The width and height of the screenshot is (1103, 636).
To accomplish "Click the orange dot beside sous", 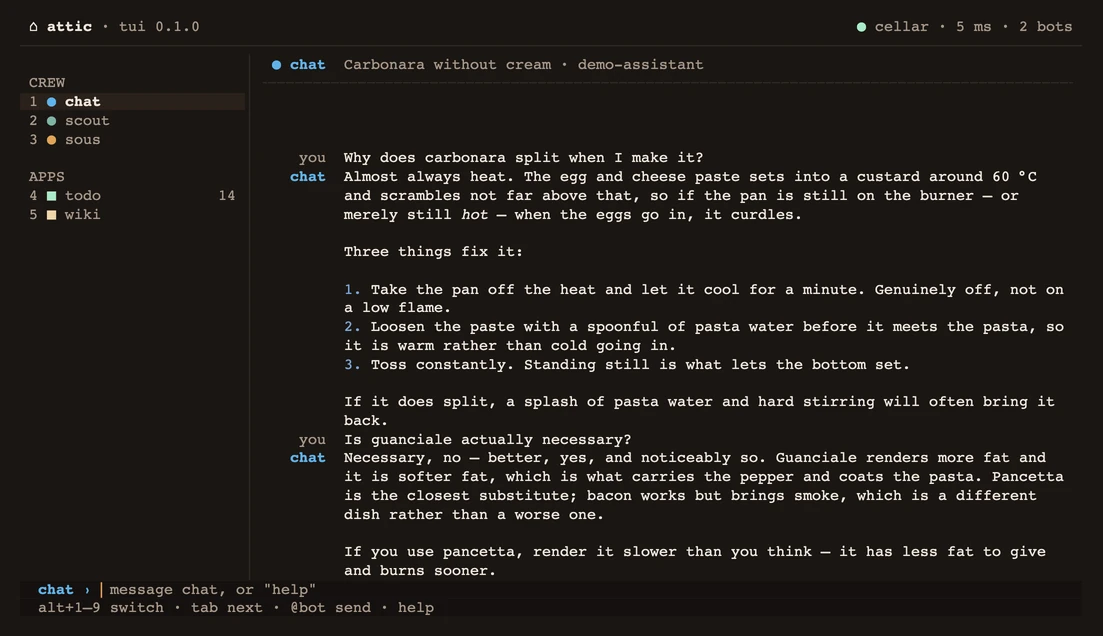I will point(51,140).
